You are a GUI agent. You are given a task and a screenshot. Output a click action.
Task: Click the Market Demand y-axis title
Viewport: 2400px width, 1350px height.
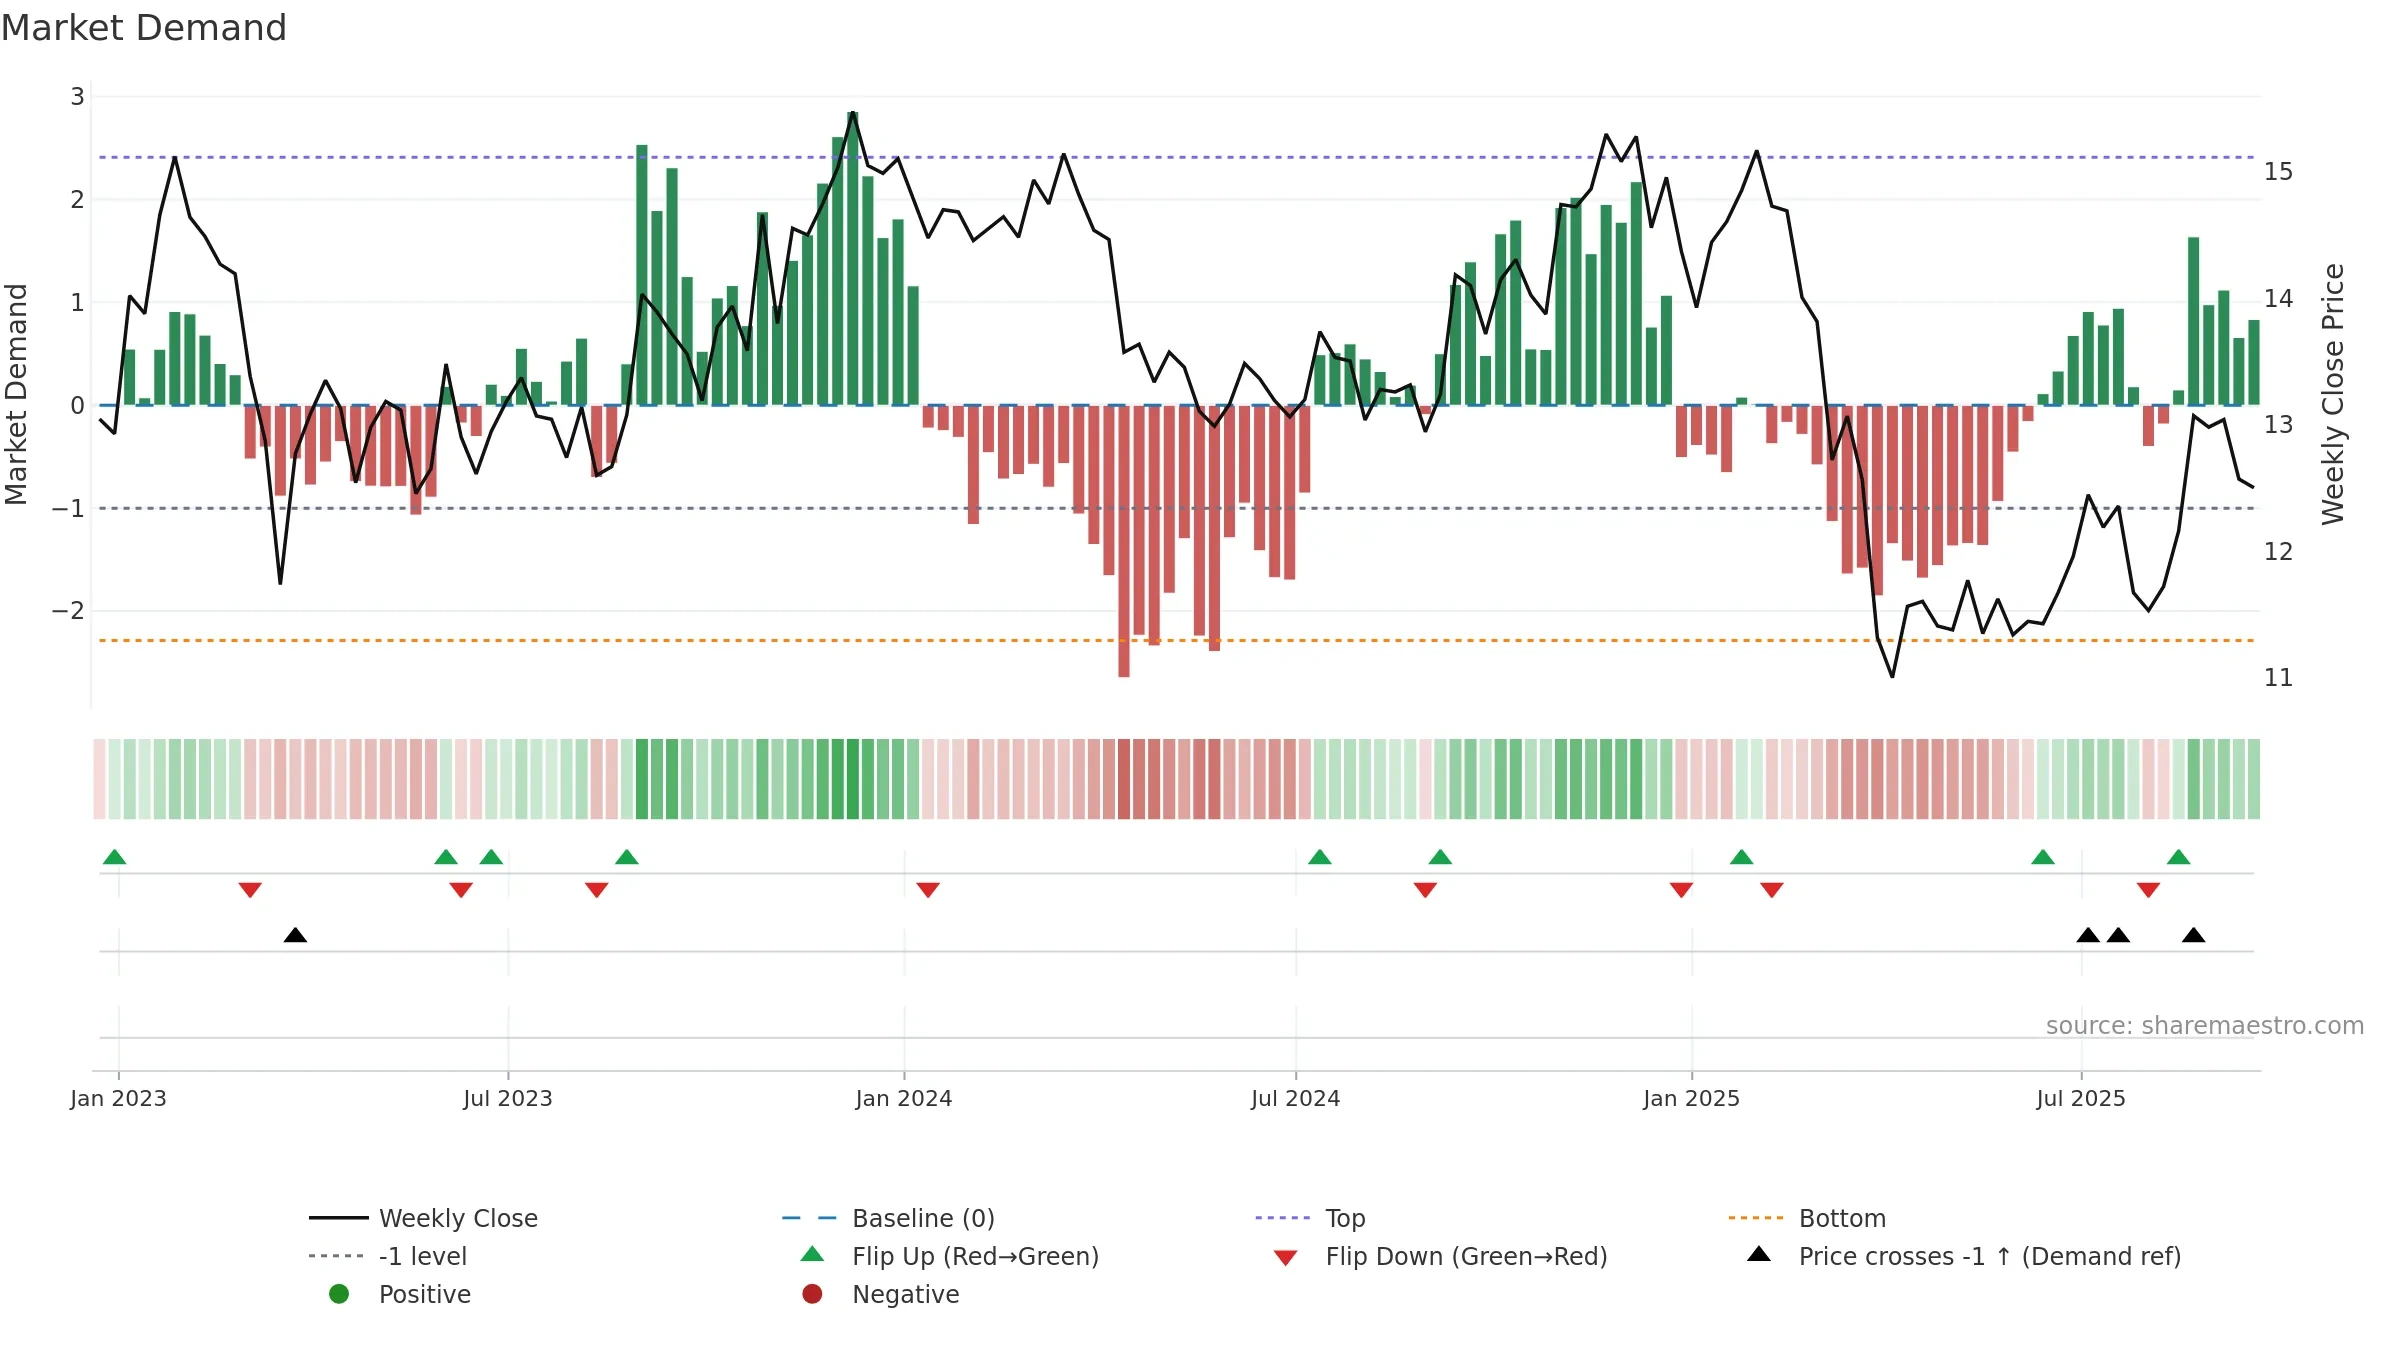click(16, 394)
